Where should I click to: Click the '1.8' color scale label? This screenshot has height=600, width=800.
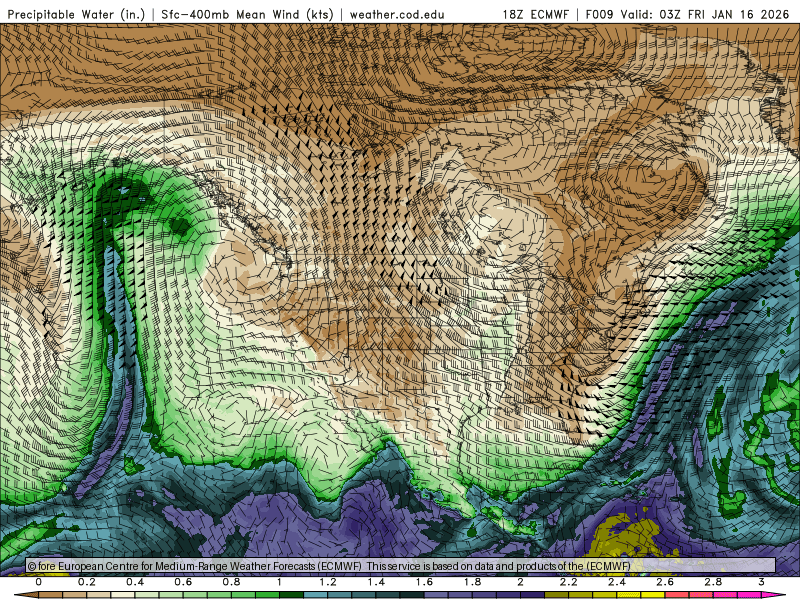(x=472, y=582)
